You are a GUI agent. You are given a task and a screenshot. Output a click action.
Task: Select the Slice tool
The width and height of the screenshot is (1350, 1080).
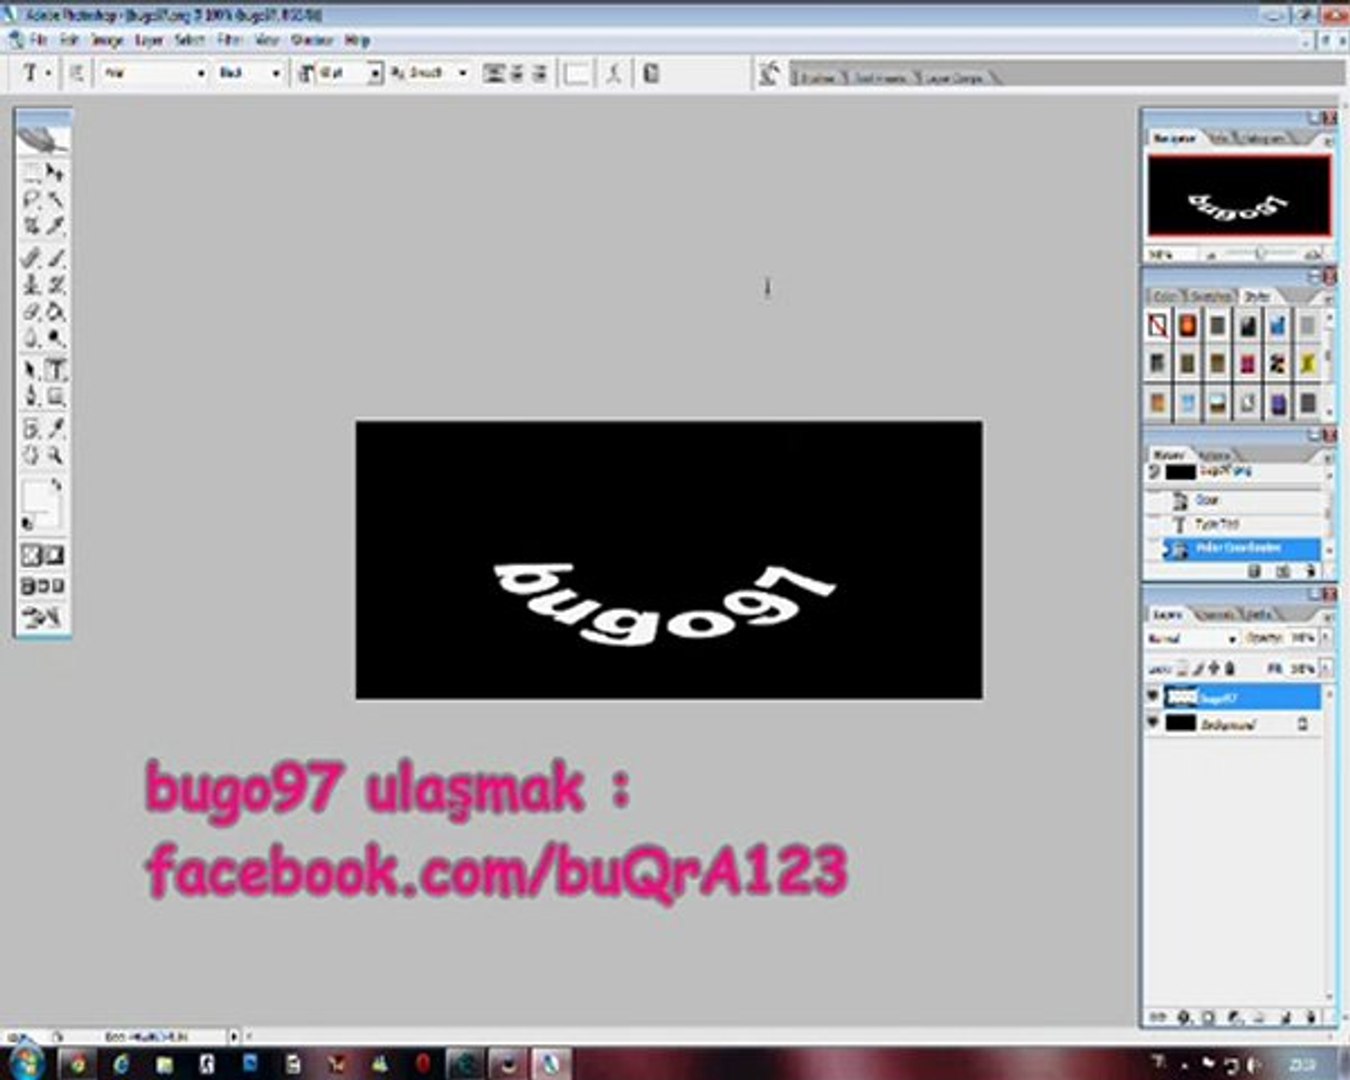tap(56, 225)
